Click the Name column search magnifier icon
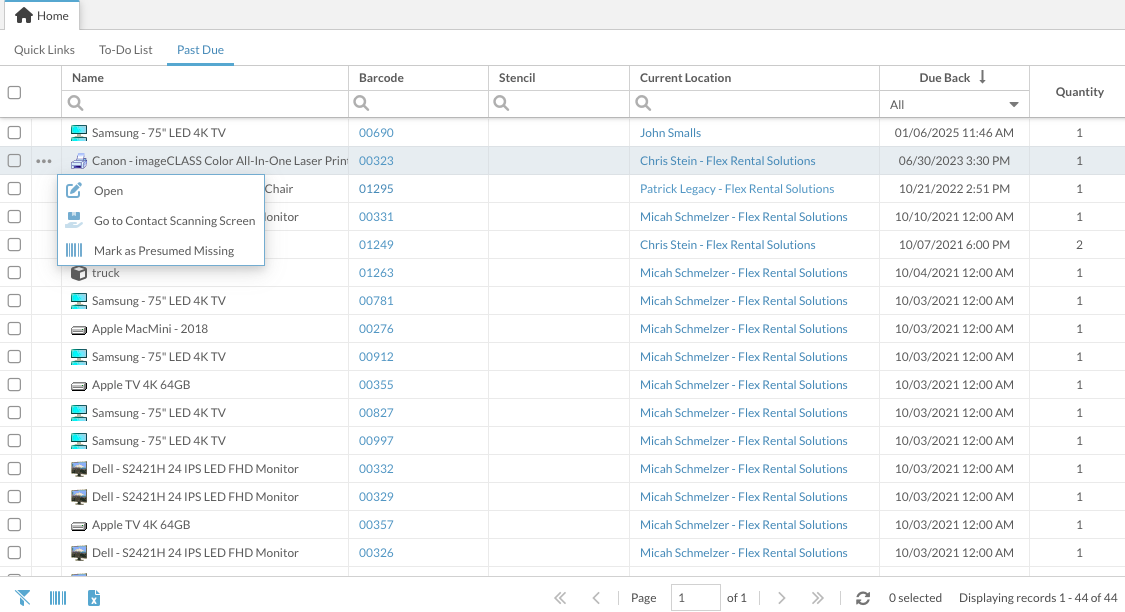Image resolution: width=1125 pixels, height=612 pixels. coord(75,103)
